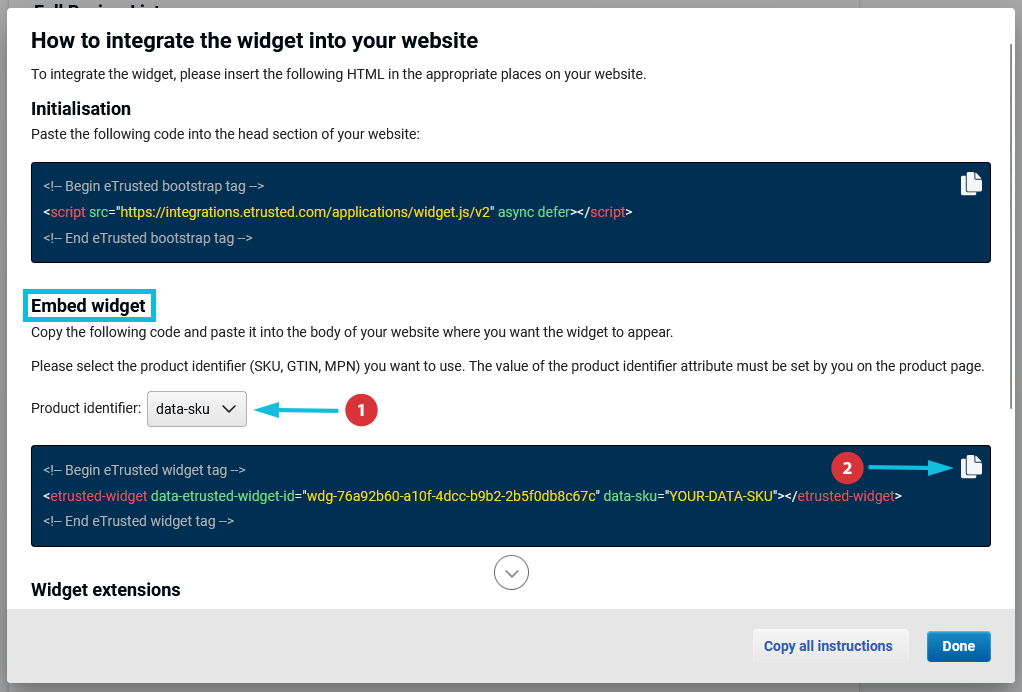Click the widget ID string in code
This screenshot has width=1022, height=692.
(451, 497)
